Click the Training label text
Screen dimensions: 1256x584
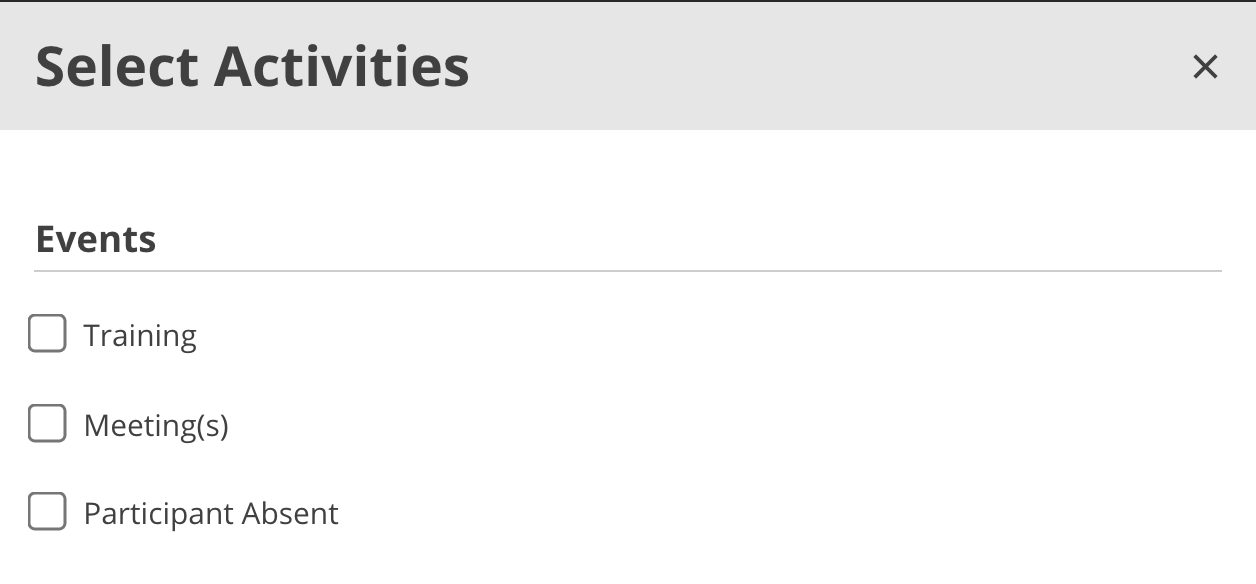[x=140, y=335]
